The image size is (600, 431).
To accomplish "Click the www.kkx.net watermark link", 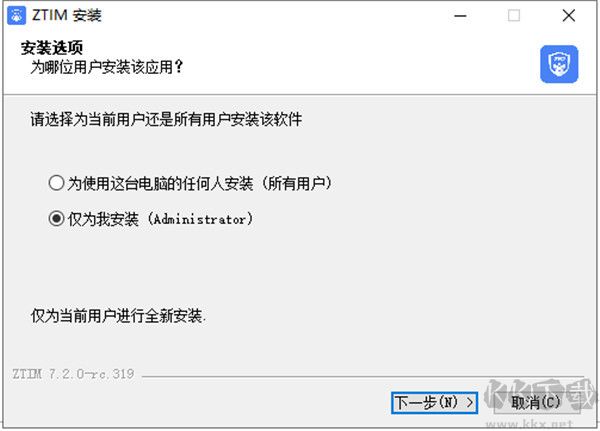I will [529, 424].
